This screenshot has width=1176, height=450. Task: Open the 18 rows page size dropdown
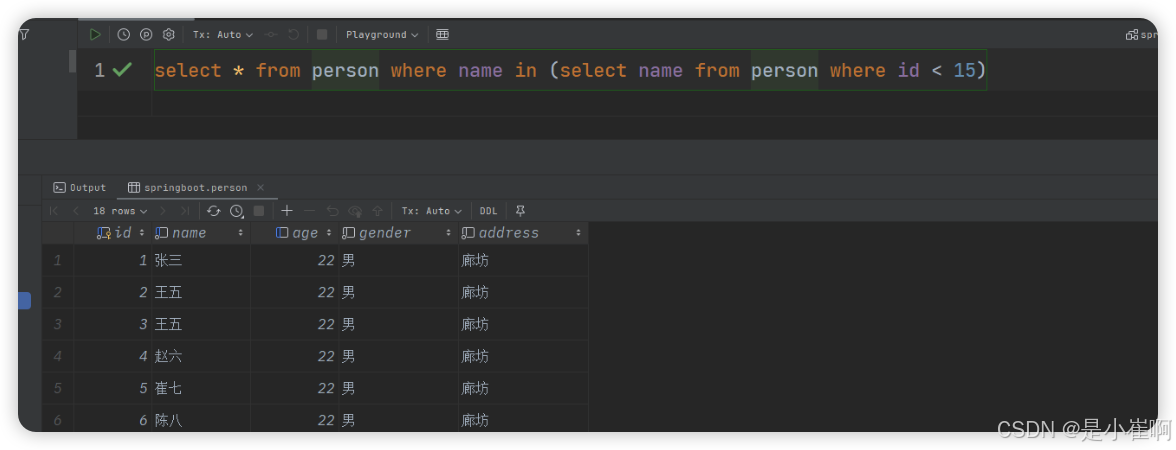pyautogui.click(x=120, y=211)
